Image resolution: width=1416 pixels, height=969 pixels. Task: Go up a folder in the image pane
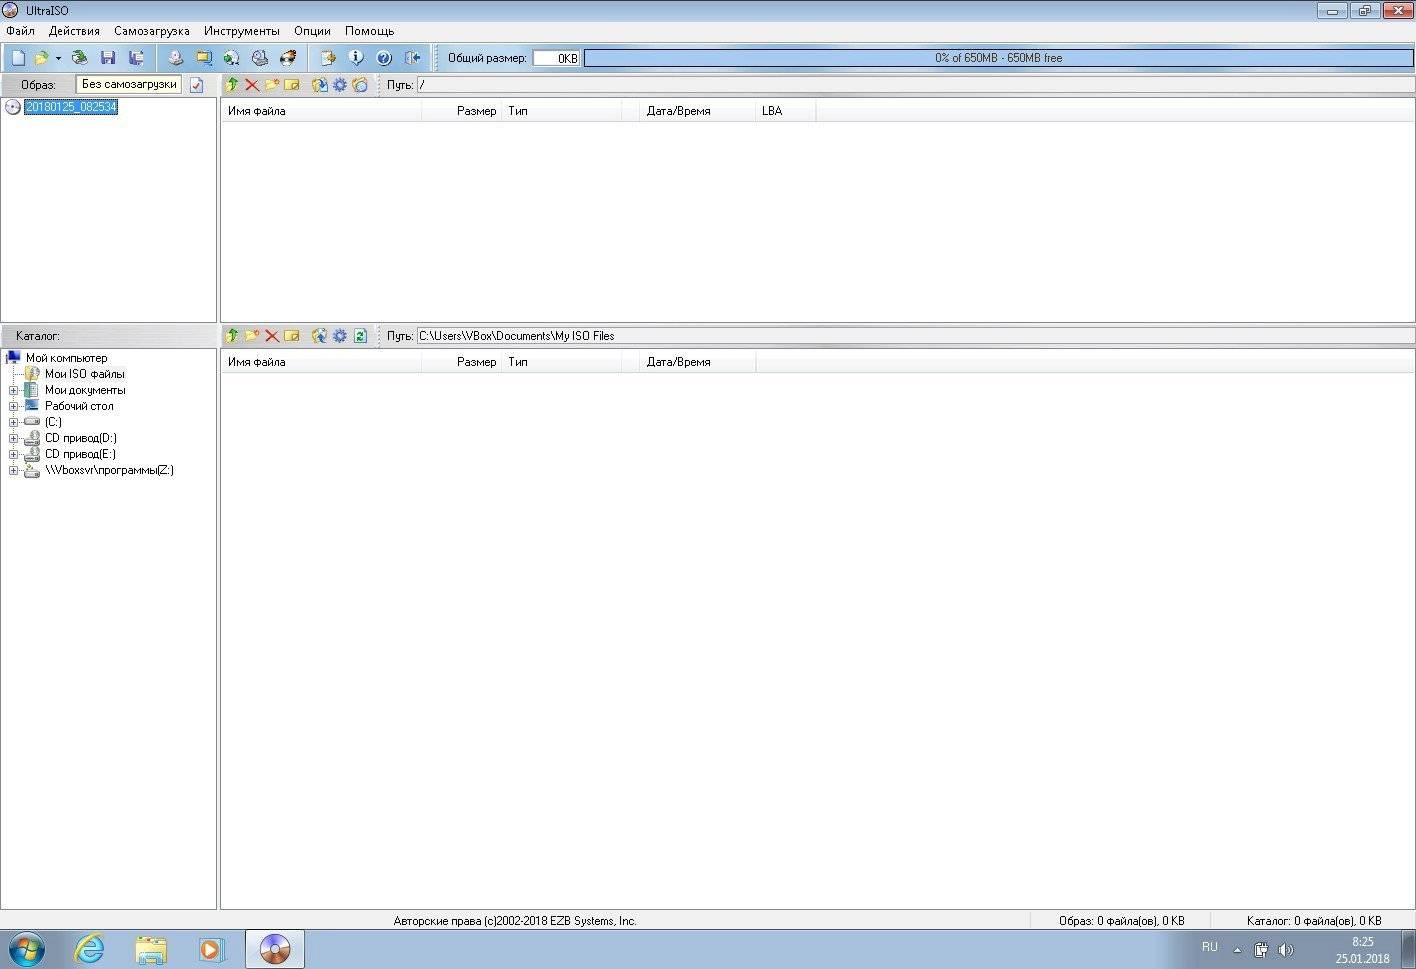tap(232, 85)
